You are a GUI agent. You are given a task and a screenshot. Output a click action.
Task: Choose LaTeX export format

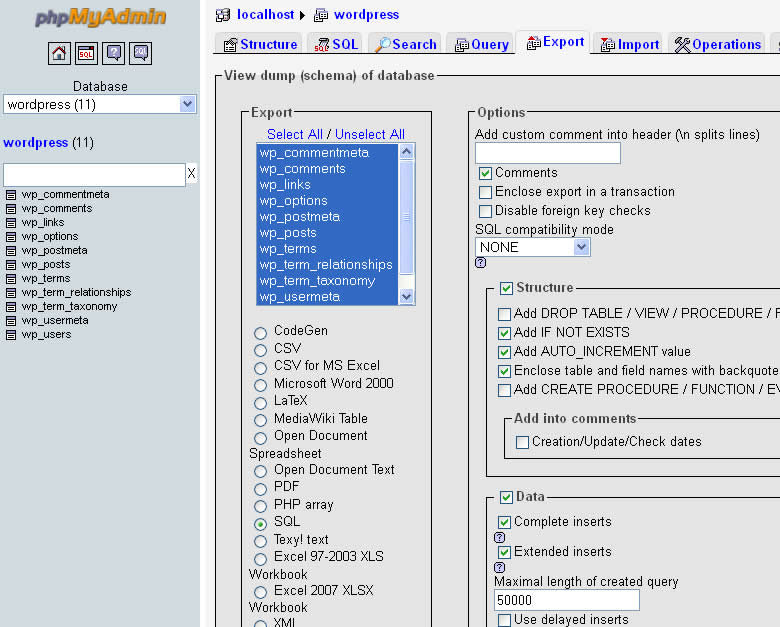tap(261, 403)
